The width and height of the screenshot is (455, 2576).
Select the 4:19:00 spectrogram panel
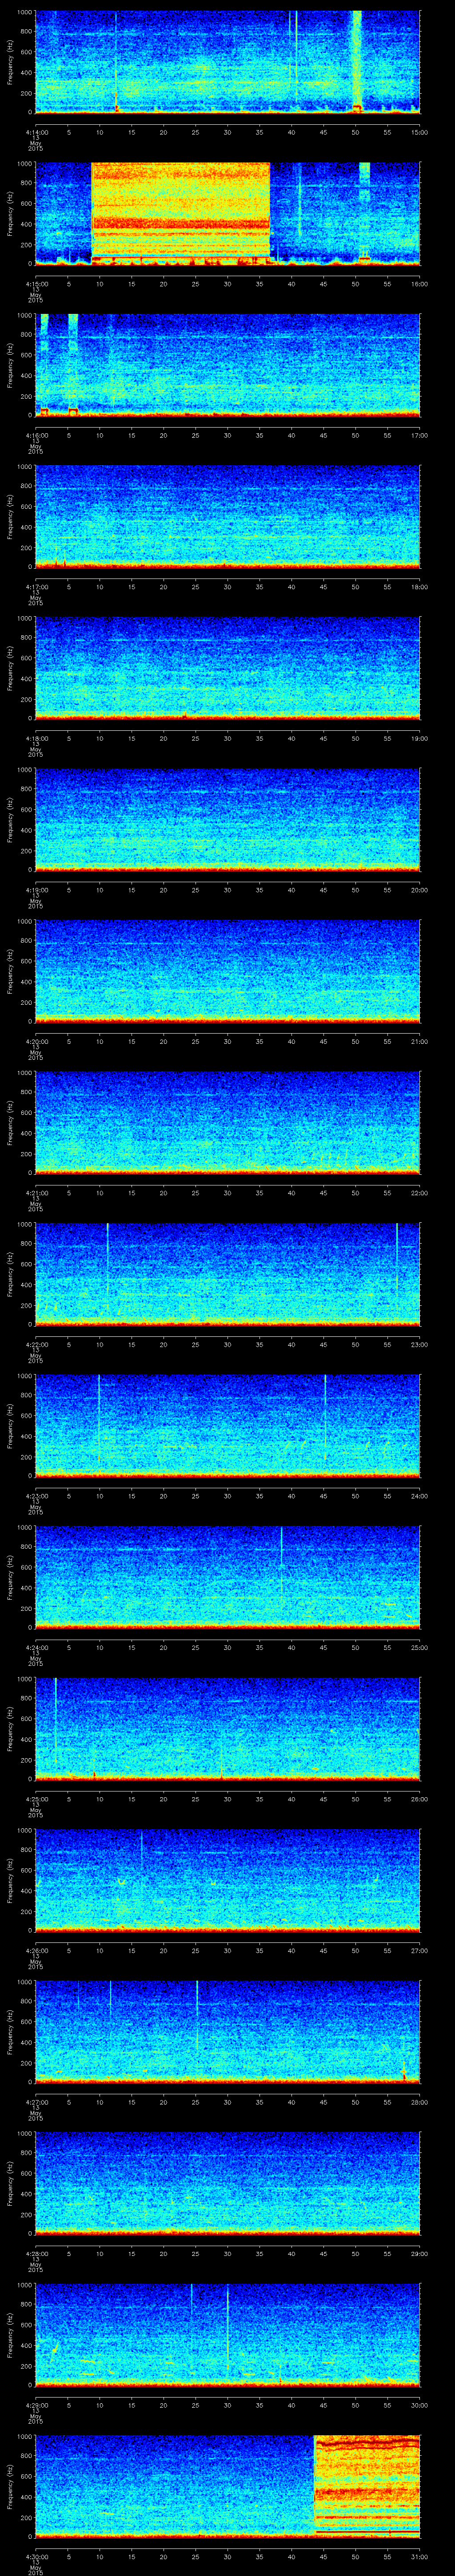228,819
